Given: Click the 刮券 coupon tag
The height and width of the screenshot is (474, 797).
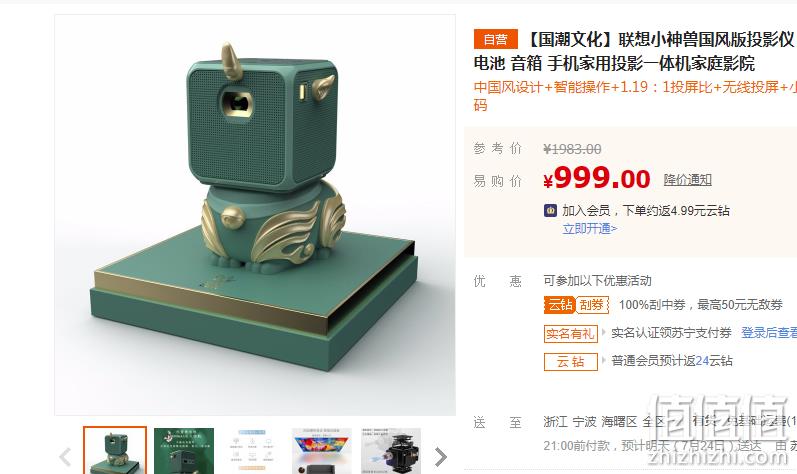Looking at the screenshot, I should pyautogui.click(x=592, y=305).
